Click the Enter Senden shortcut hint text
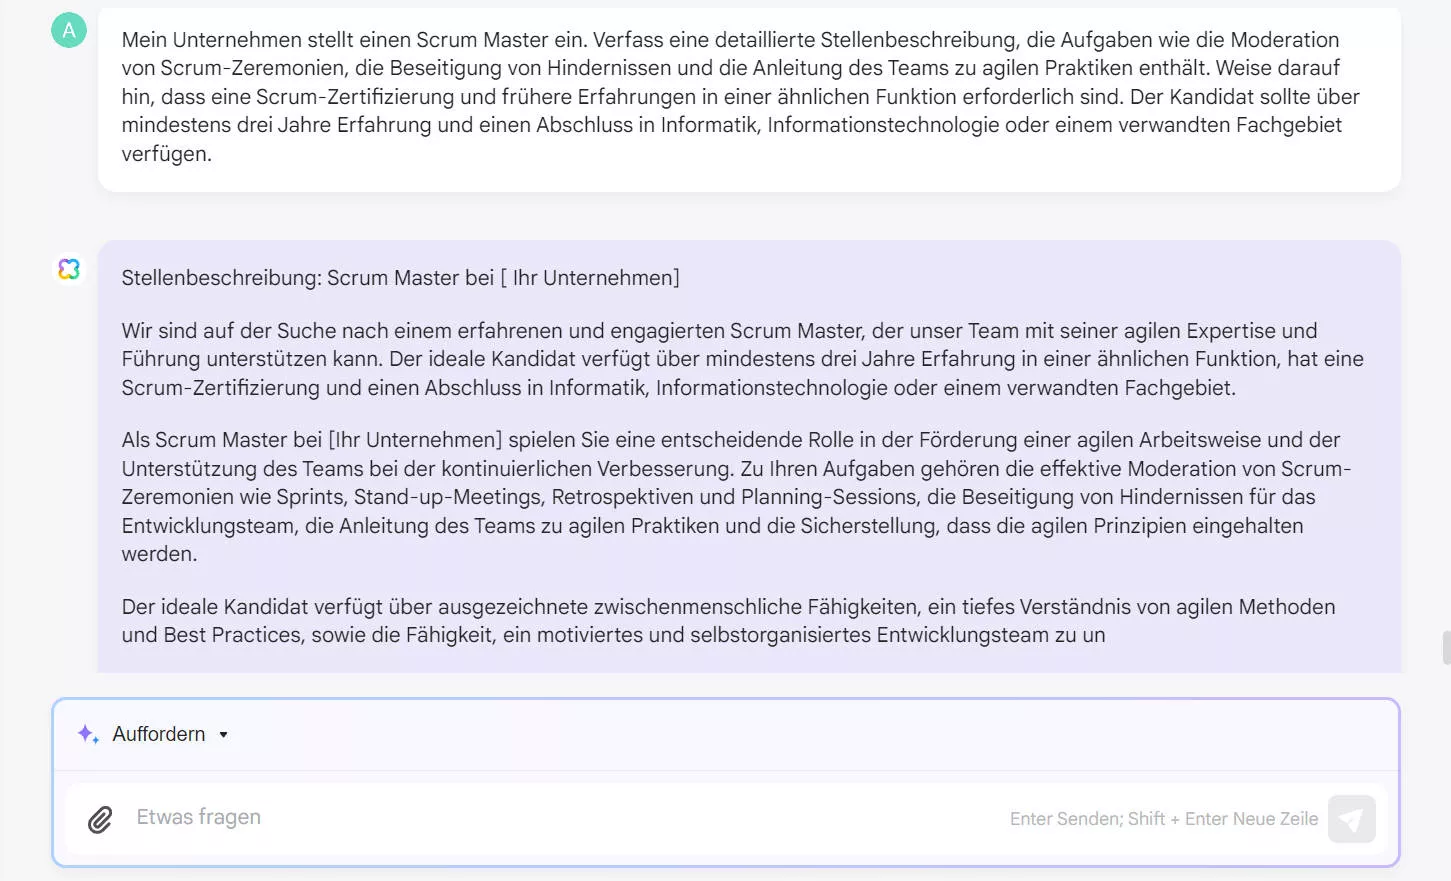This screenshot has width=1451, height=881. [x=1163, y=818]
